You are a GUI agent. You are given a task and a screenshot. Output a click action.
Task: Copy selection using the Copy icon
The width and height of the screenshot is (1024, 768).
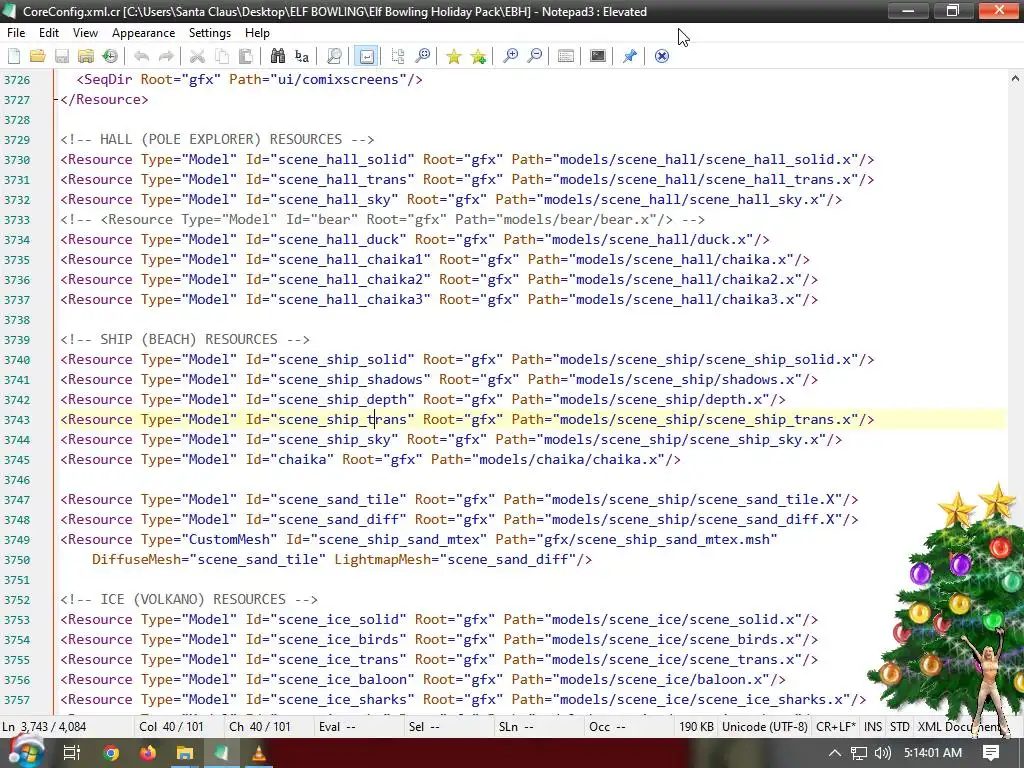[x=222, y=56]
